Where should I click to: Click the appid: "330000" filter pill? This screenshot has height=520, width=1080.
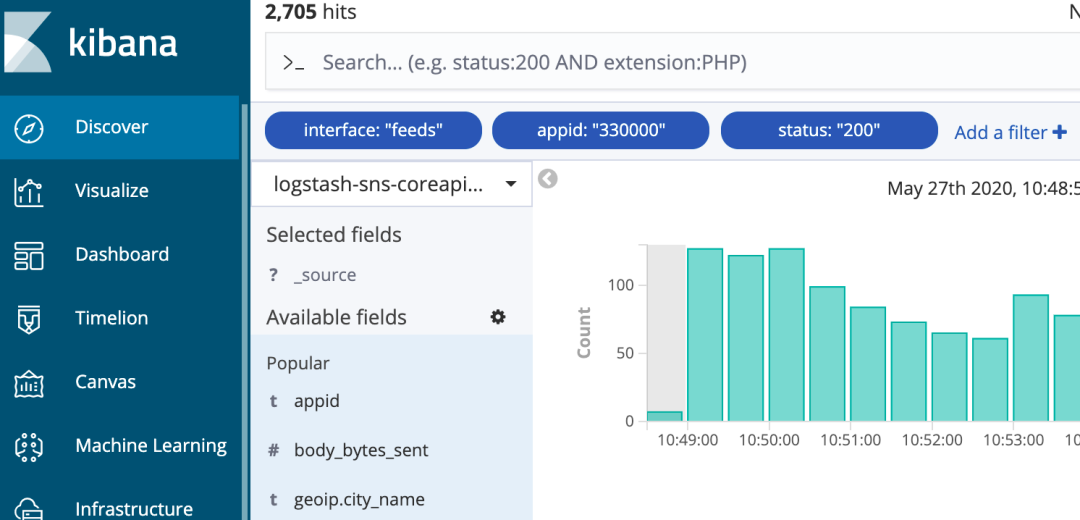(x=601, y=130)
